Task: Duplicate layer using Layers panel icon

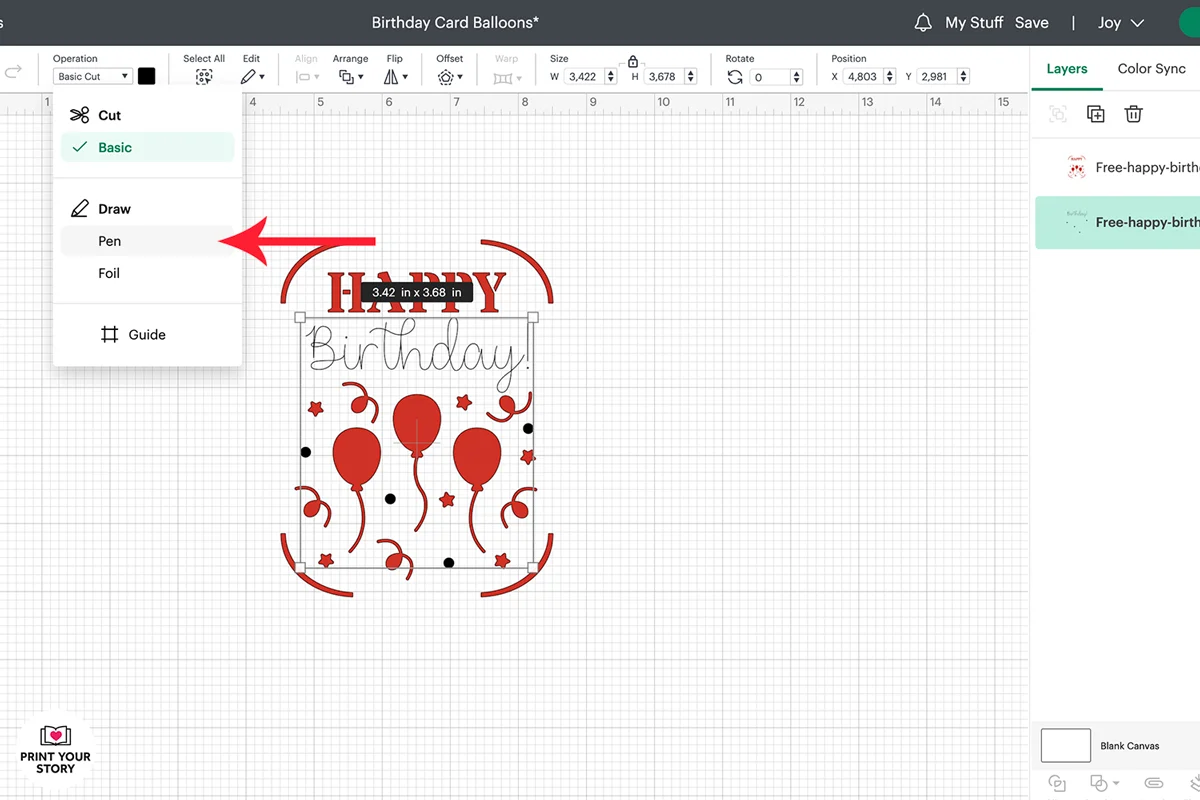Action: [x=1096, y=114]
